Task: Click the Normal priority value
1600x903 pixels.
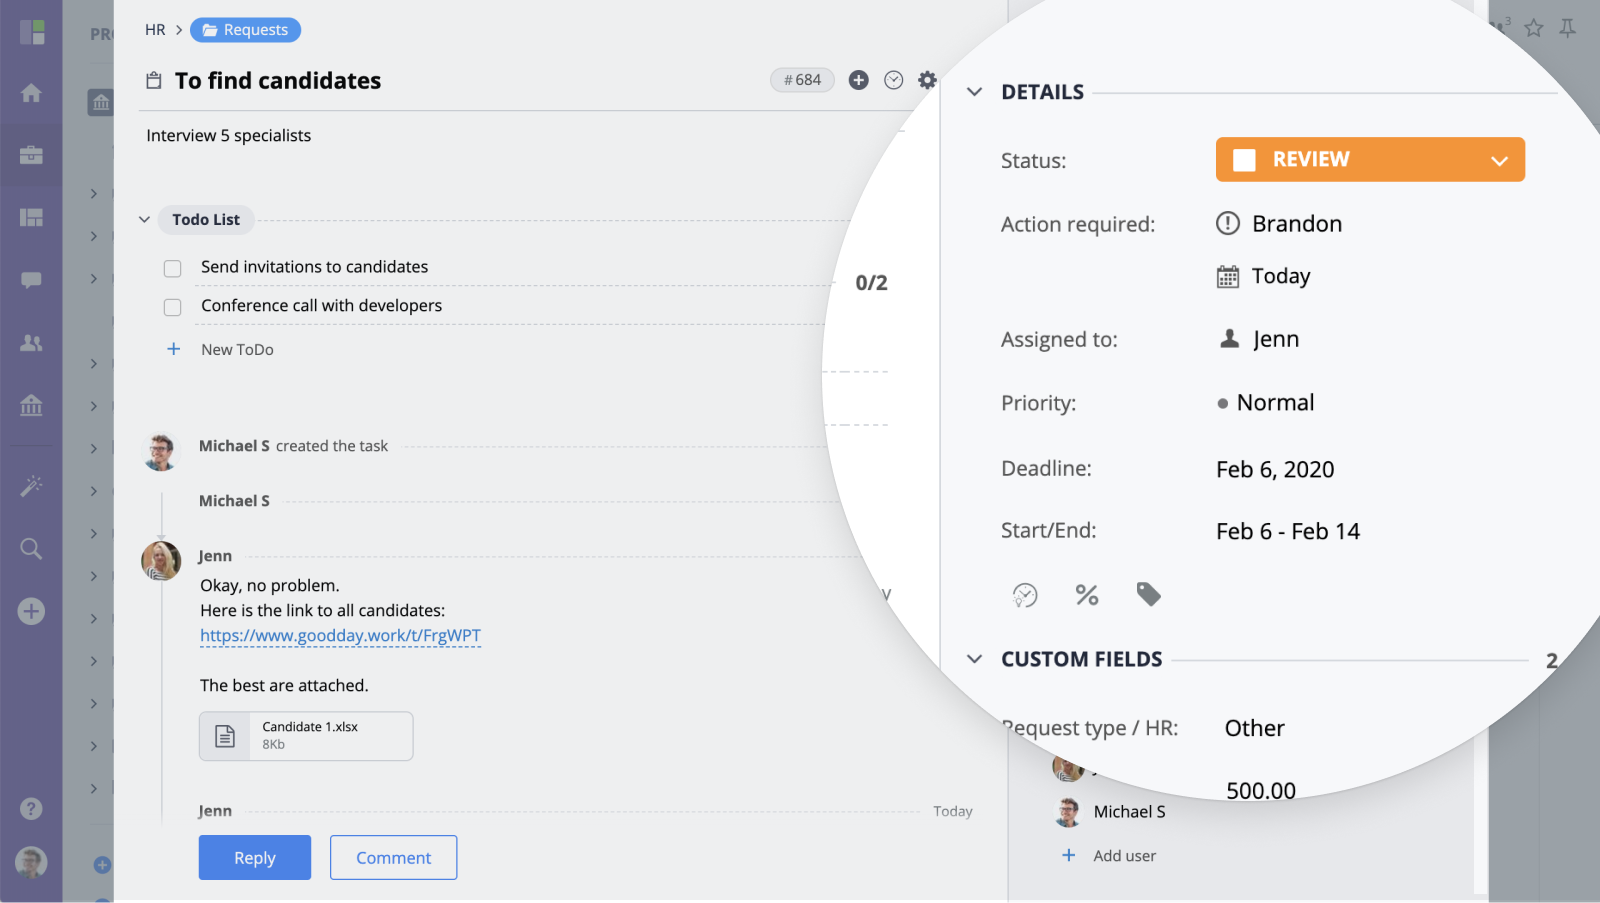Action: click(1275, 403)
